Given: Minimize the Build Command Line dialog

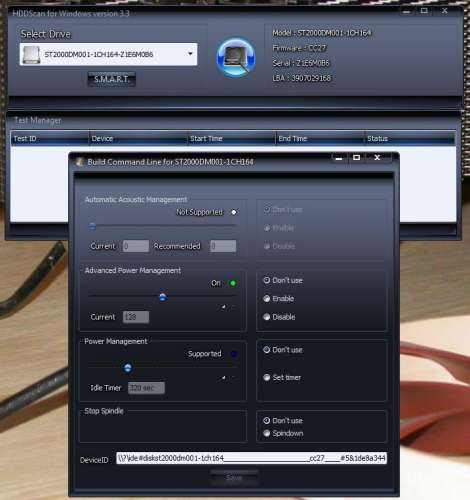Looking at the screenshot, I should click(x=339, y=158).
